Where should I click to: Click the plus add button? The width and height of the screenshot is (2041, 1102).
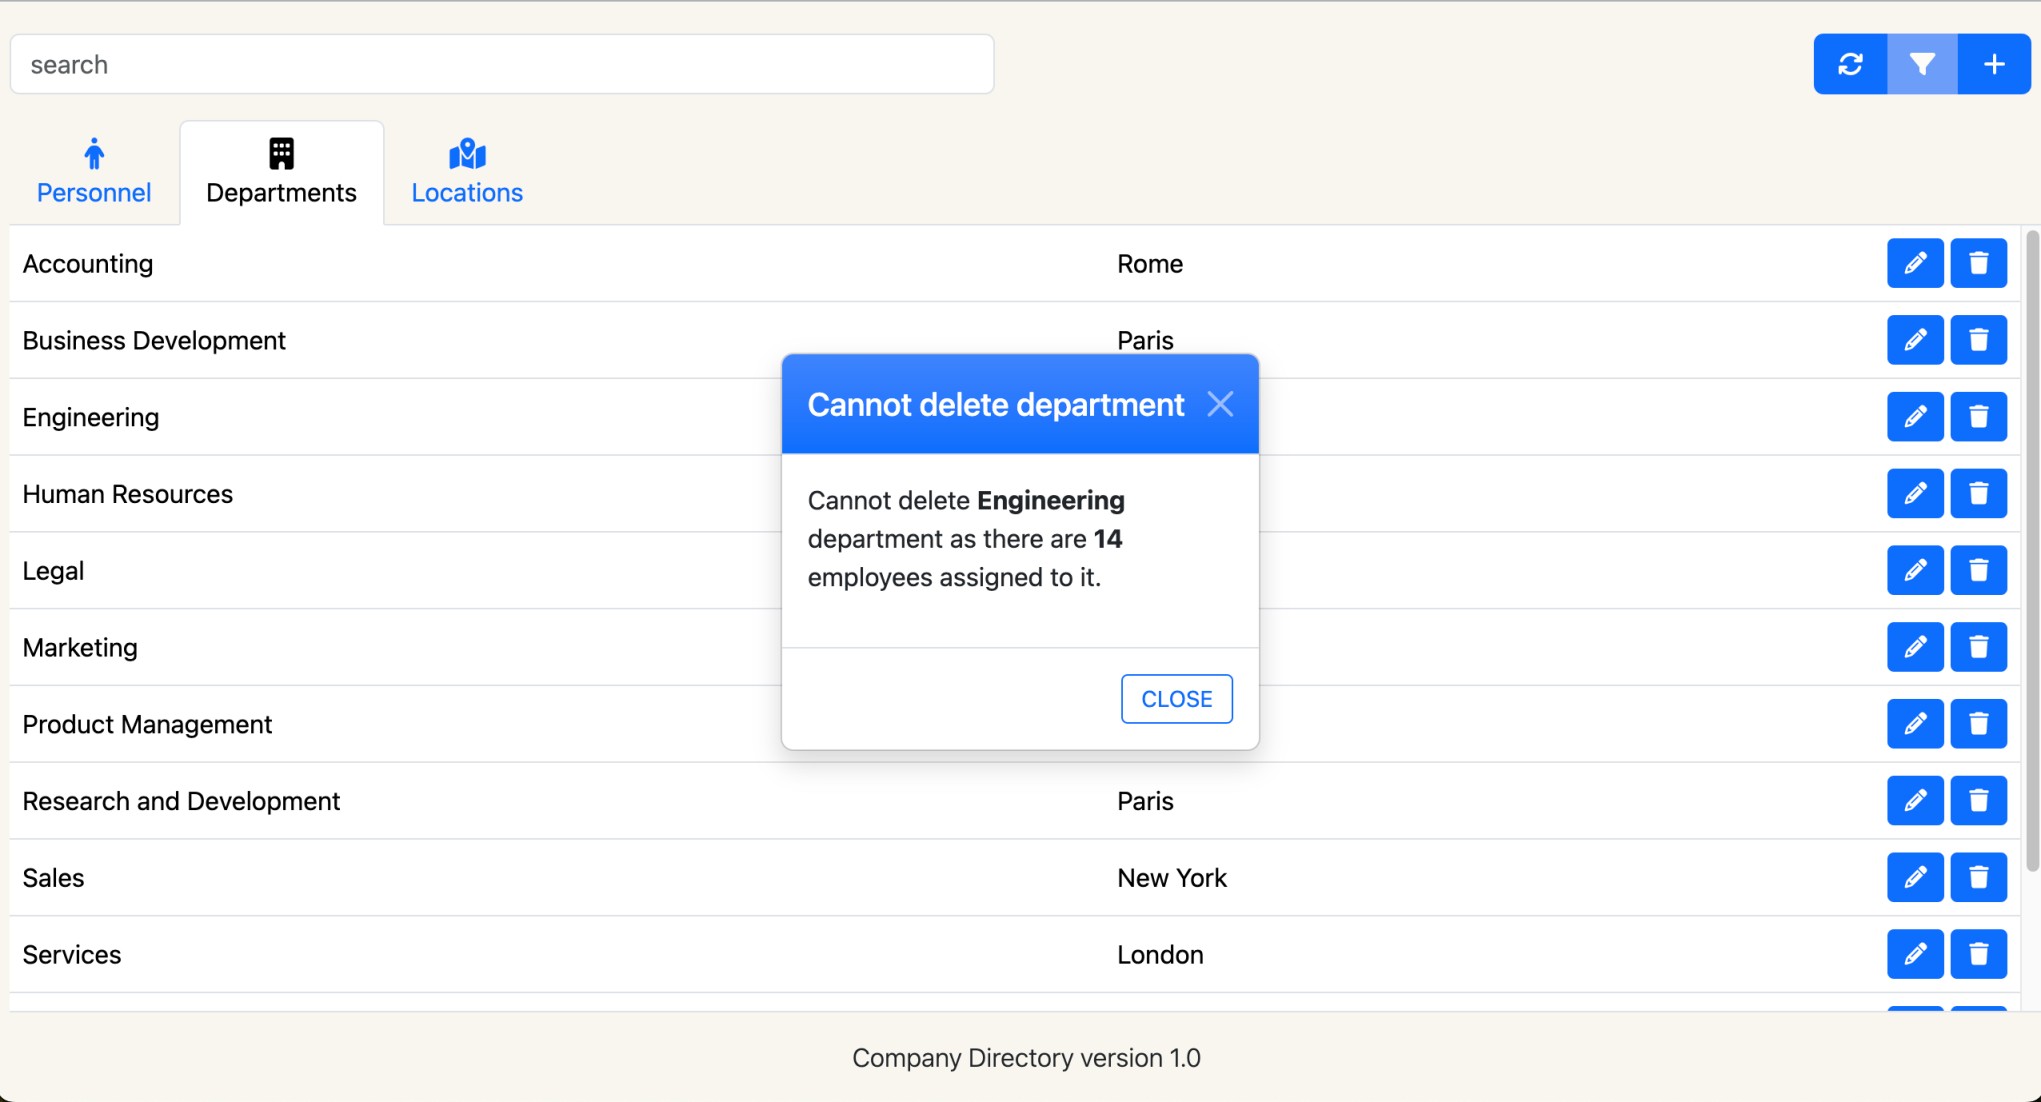tap(1994, 64)
